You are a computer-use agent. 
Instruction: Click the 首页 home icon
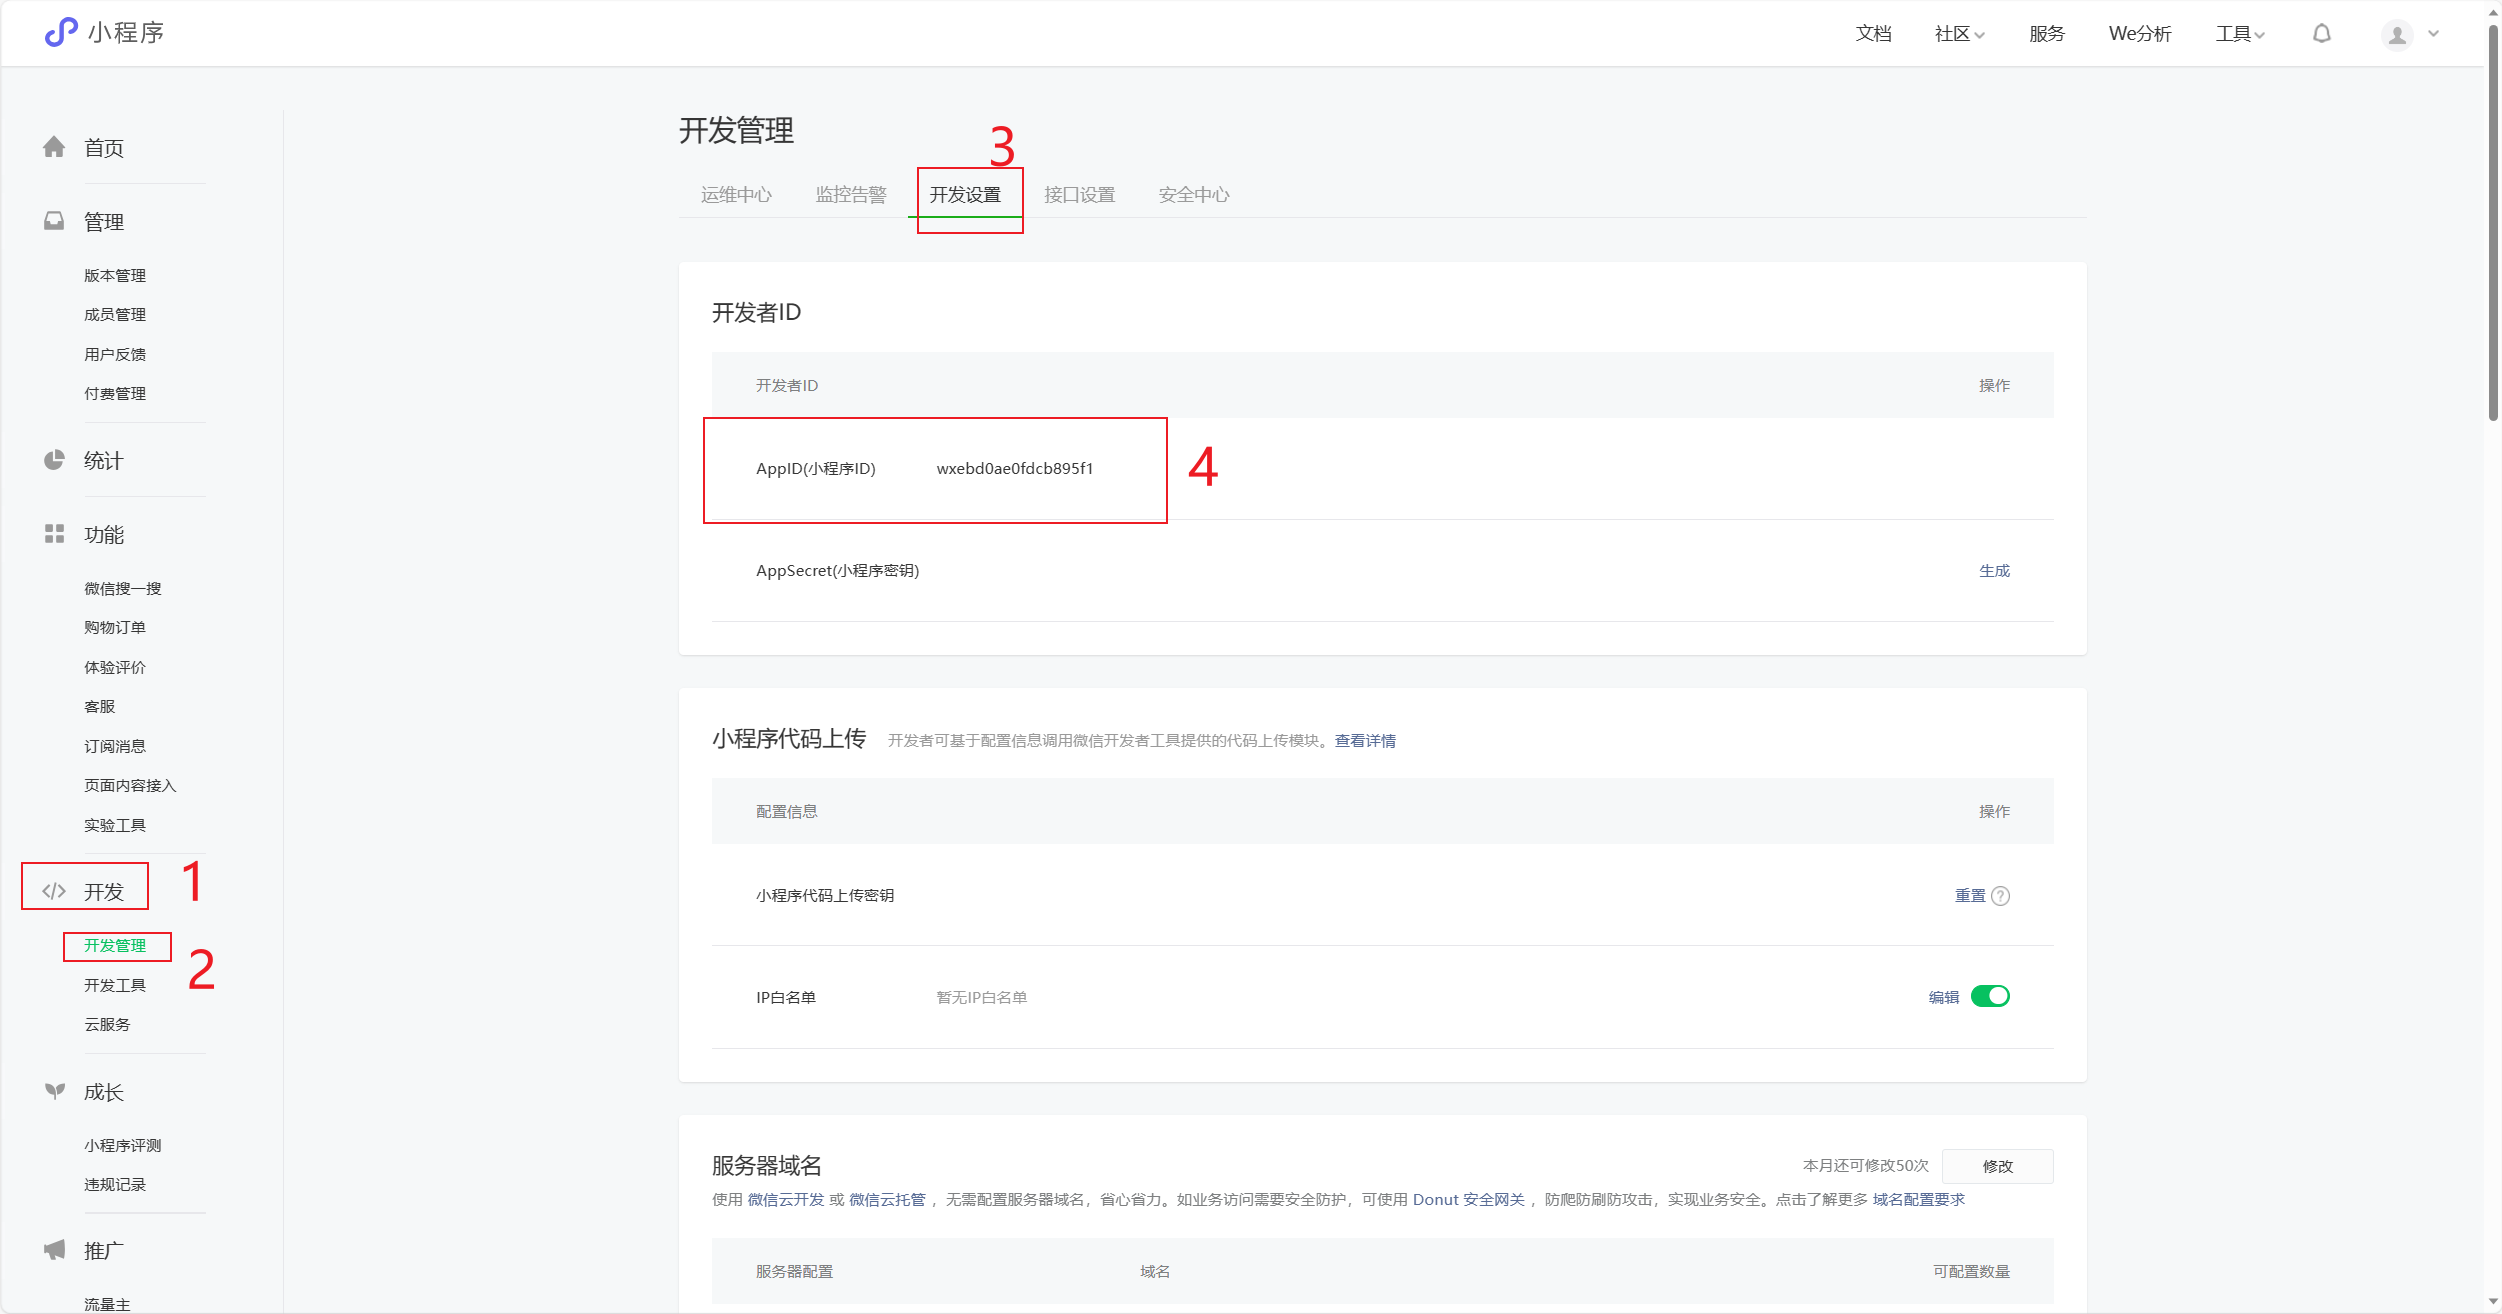[54, 148]
